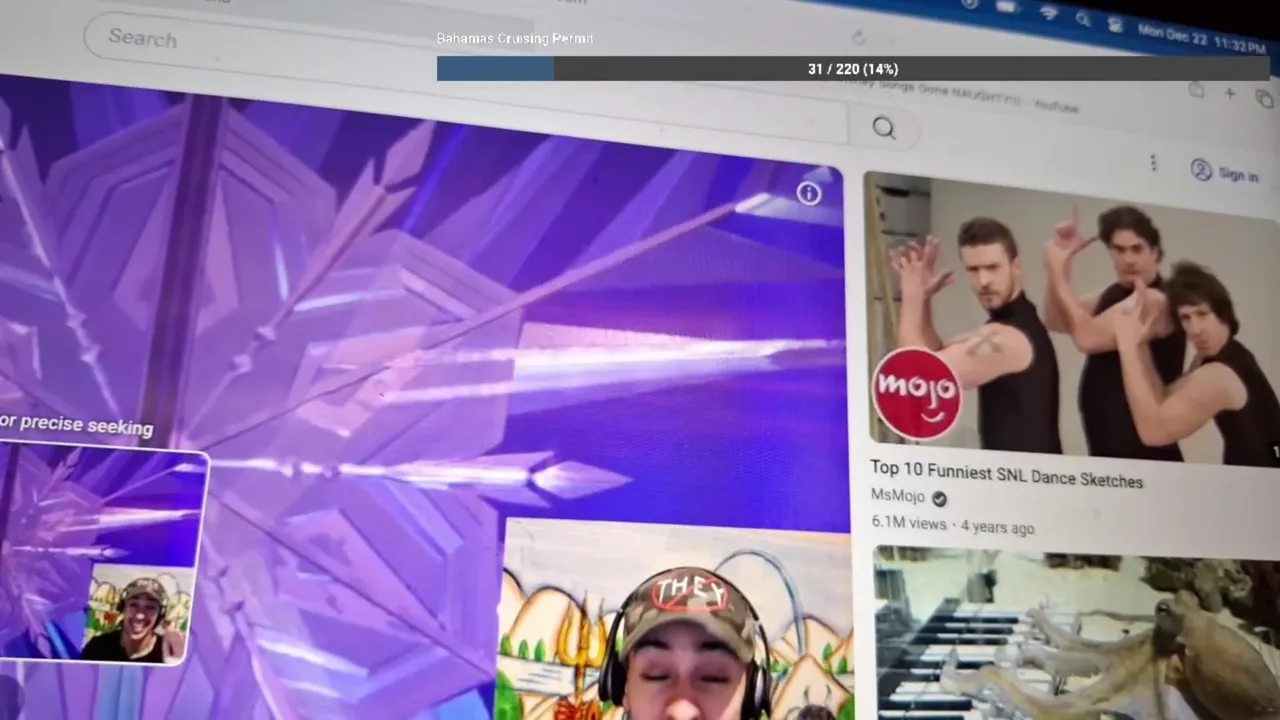Show the Safari tab overview
1280x720 pixels.
pyautogui.click(x=1264, y=98)
